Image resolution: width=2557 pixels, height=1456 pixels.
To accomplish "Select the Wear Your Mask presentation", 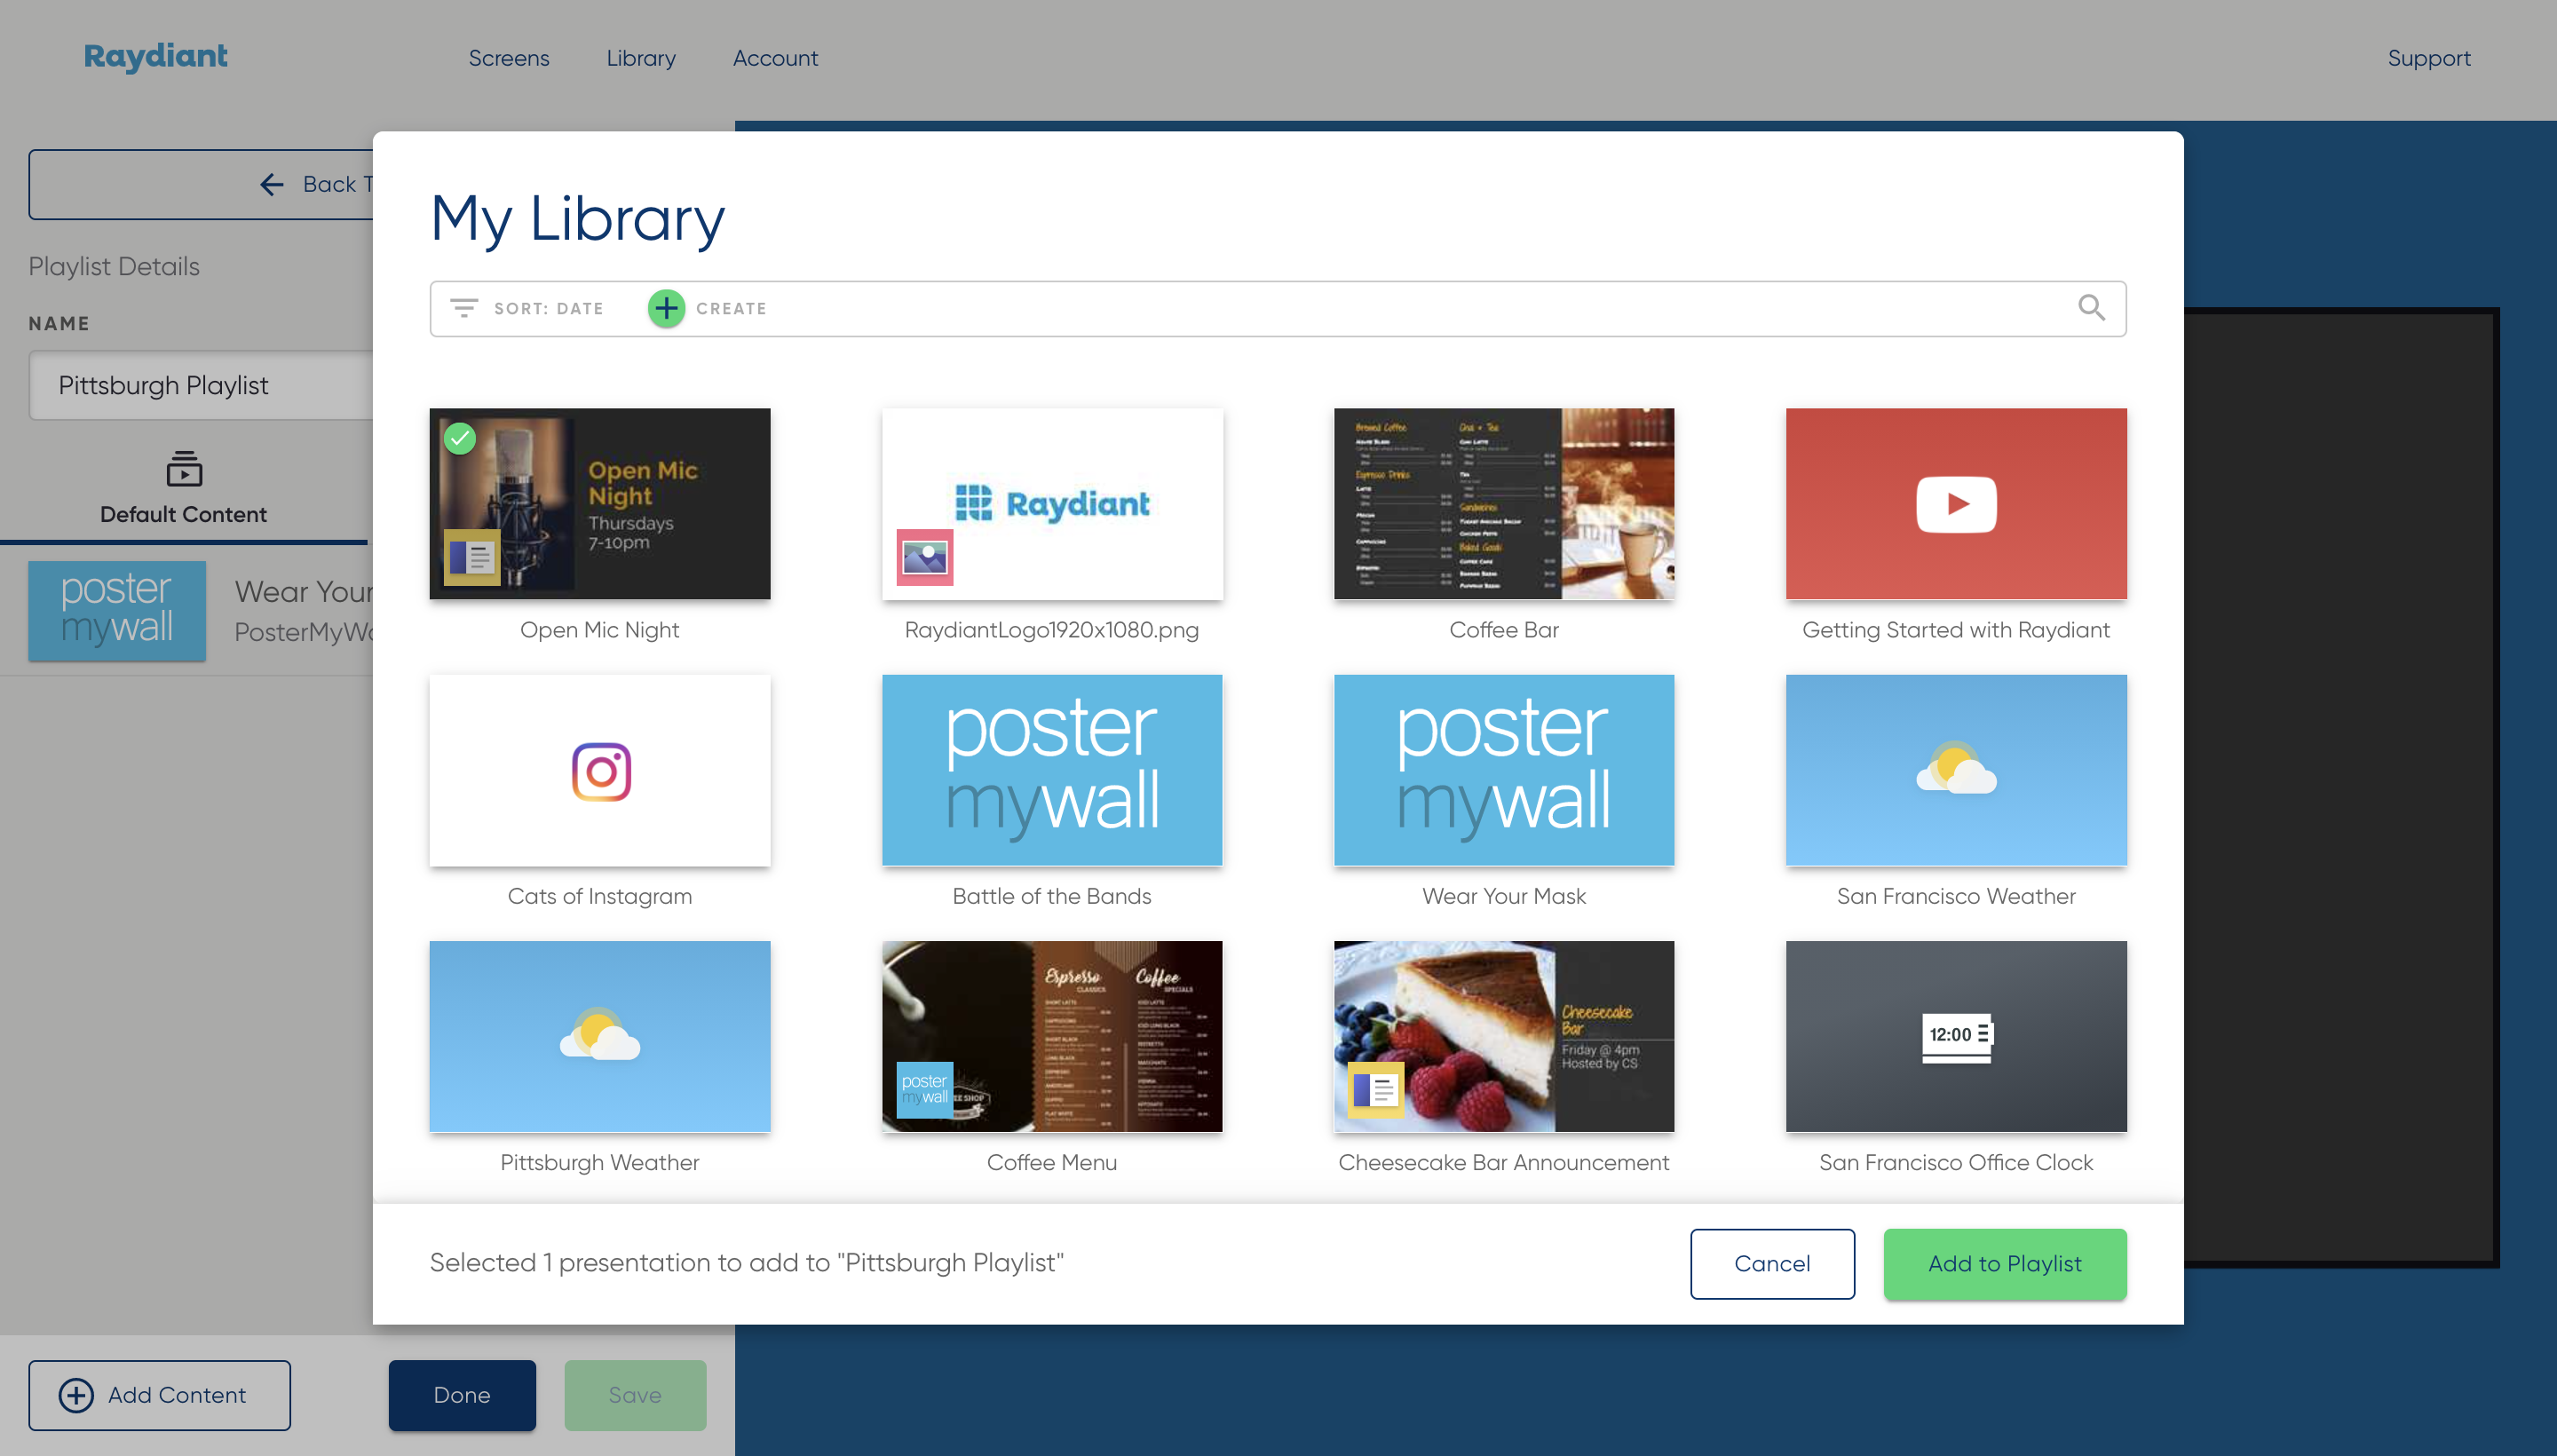I will tap(1503, 768).
